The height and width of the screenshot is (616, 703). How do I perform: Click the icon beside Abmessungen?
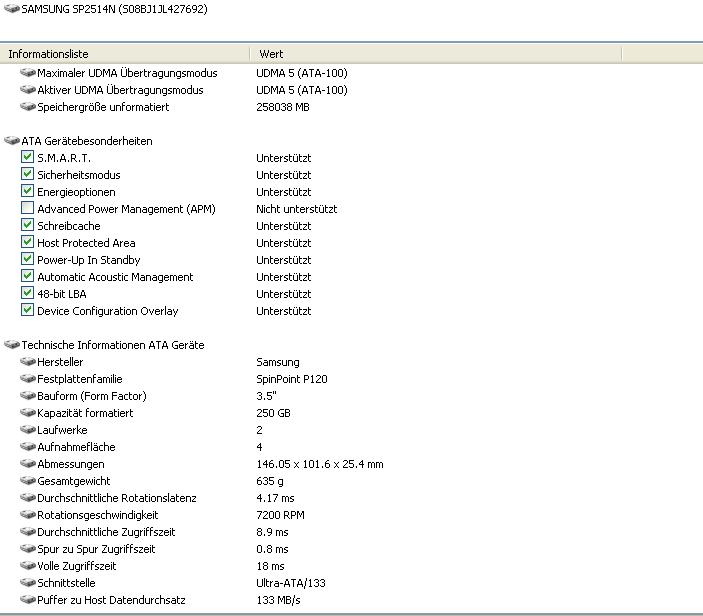click(28, 464)
